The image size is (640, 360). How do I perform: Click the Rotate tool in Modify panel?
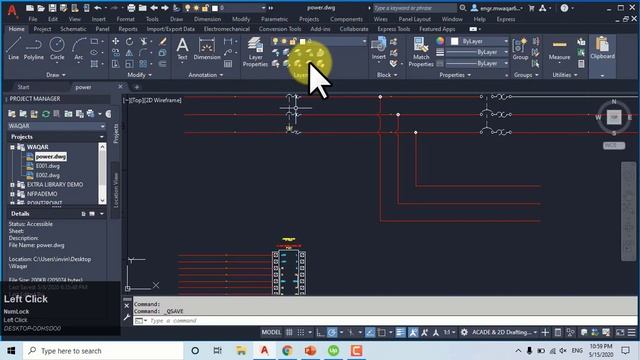click(129, 41)
